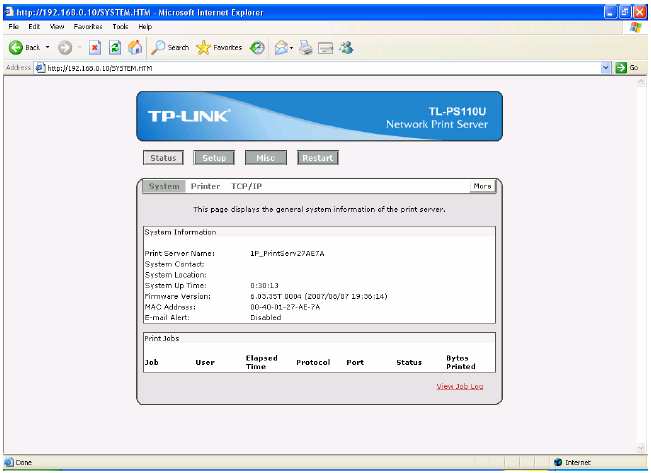
Task: Click the Back arrow icon
Action: point(16,47)
